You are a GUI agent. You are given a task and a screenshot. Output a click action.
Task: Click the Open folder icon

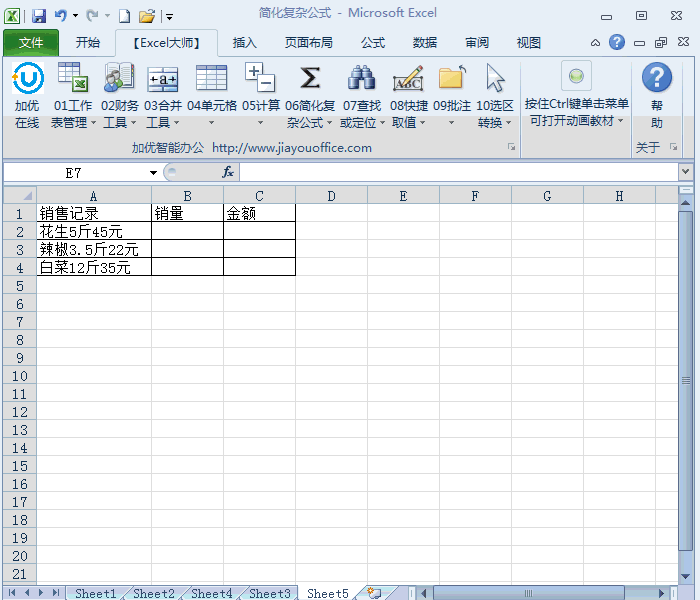tap(146, 17)
